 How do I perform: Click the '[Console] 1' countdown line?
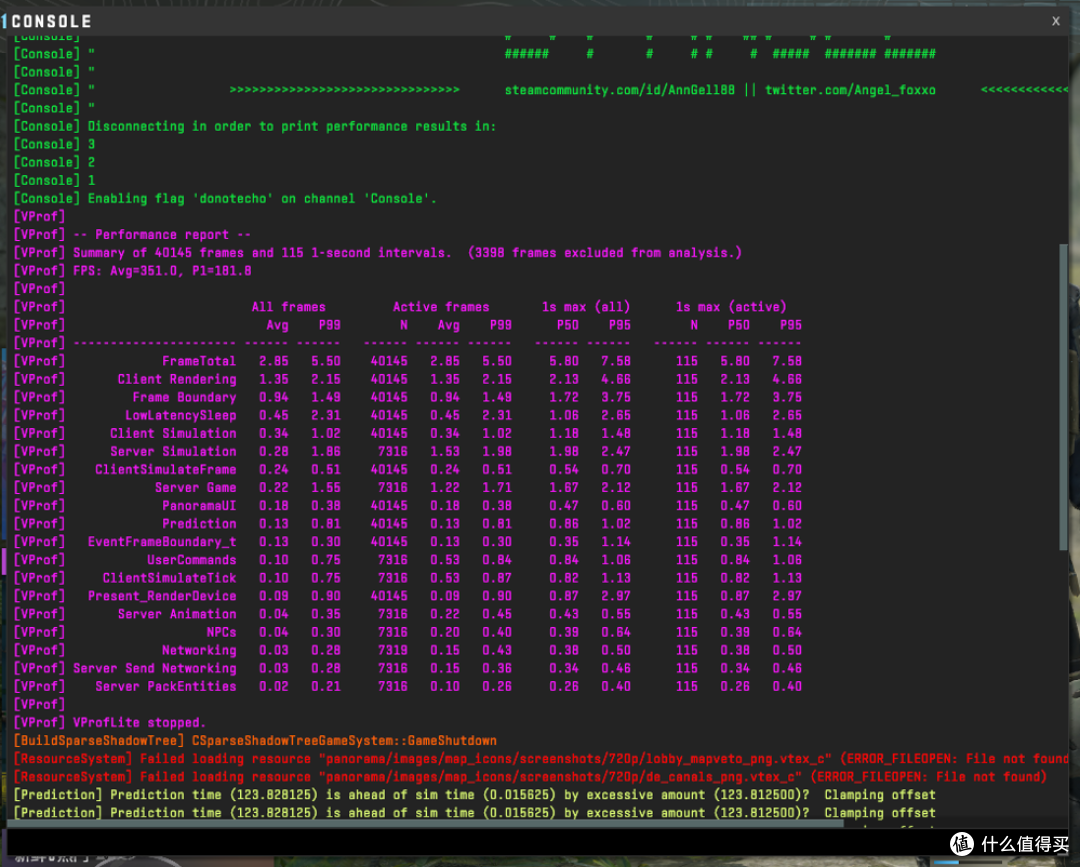point(54,180)
